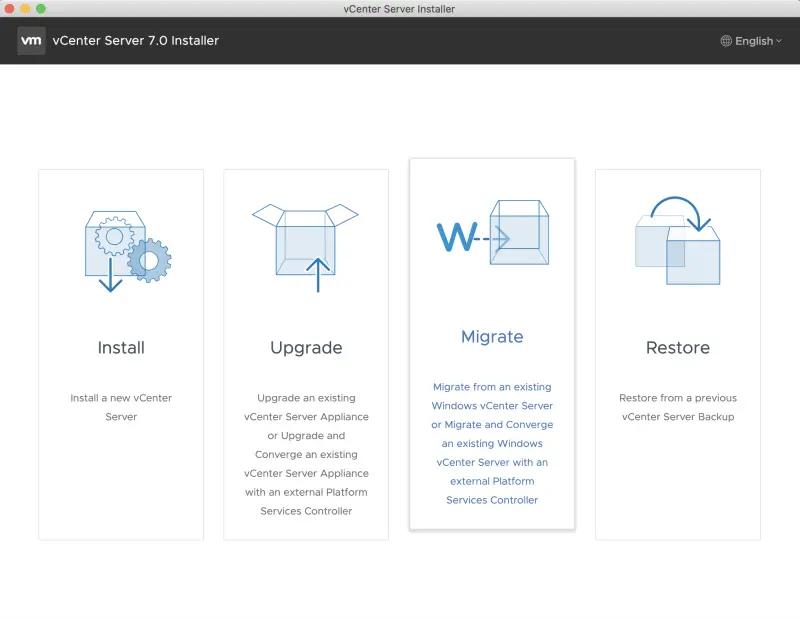Click 'Install a new vCenter Server' text
Image resolution: width=800 pixels, height=619 pixels.
click(x=120, y=407)
